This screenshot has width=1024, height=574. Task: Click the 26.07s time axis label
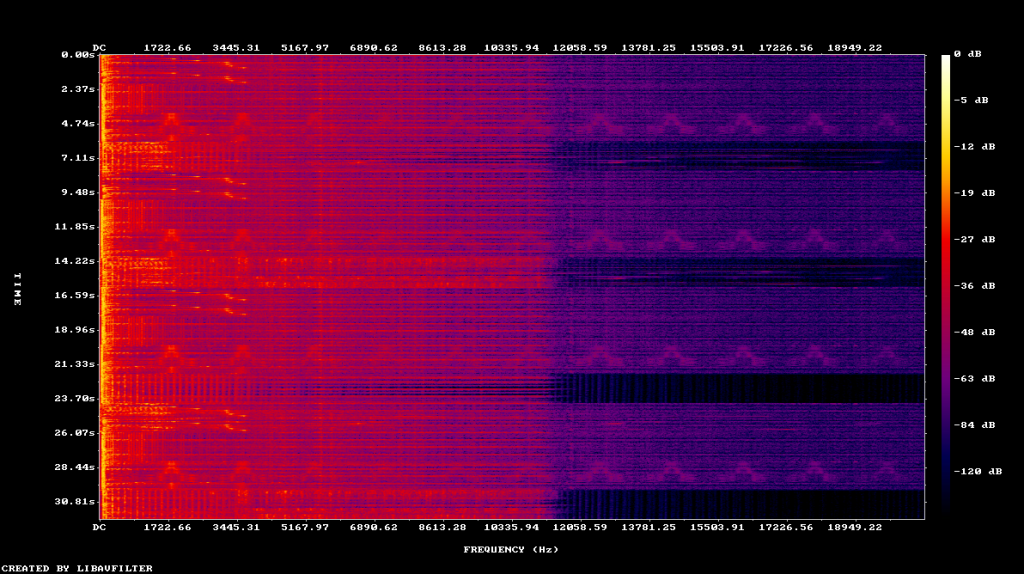74,433
